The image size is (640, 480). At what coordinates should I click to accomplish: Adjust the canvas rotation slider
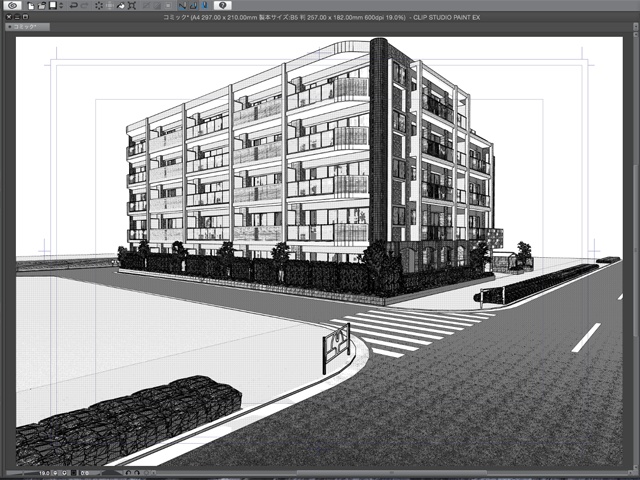point(112,473)
